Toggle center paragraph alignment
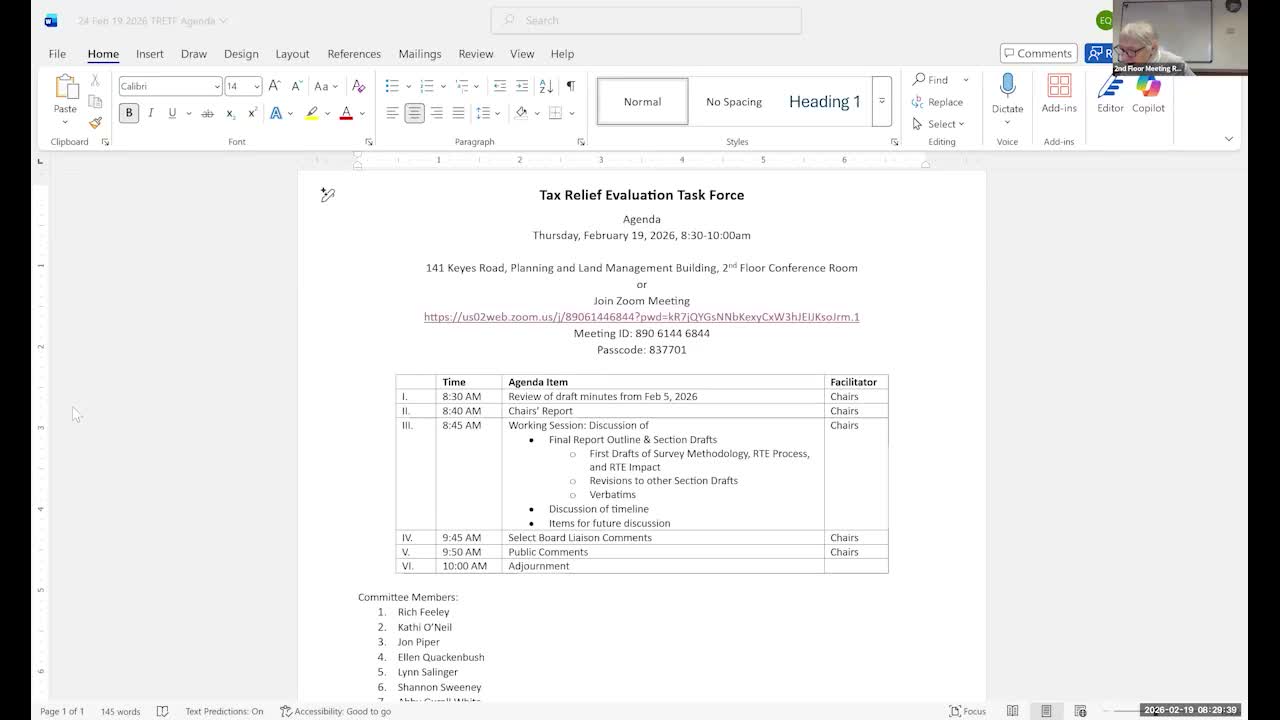The width and height of the screenshot is (1280, 720). (414, 113)
